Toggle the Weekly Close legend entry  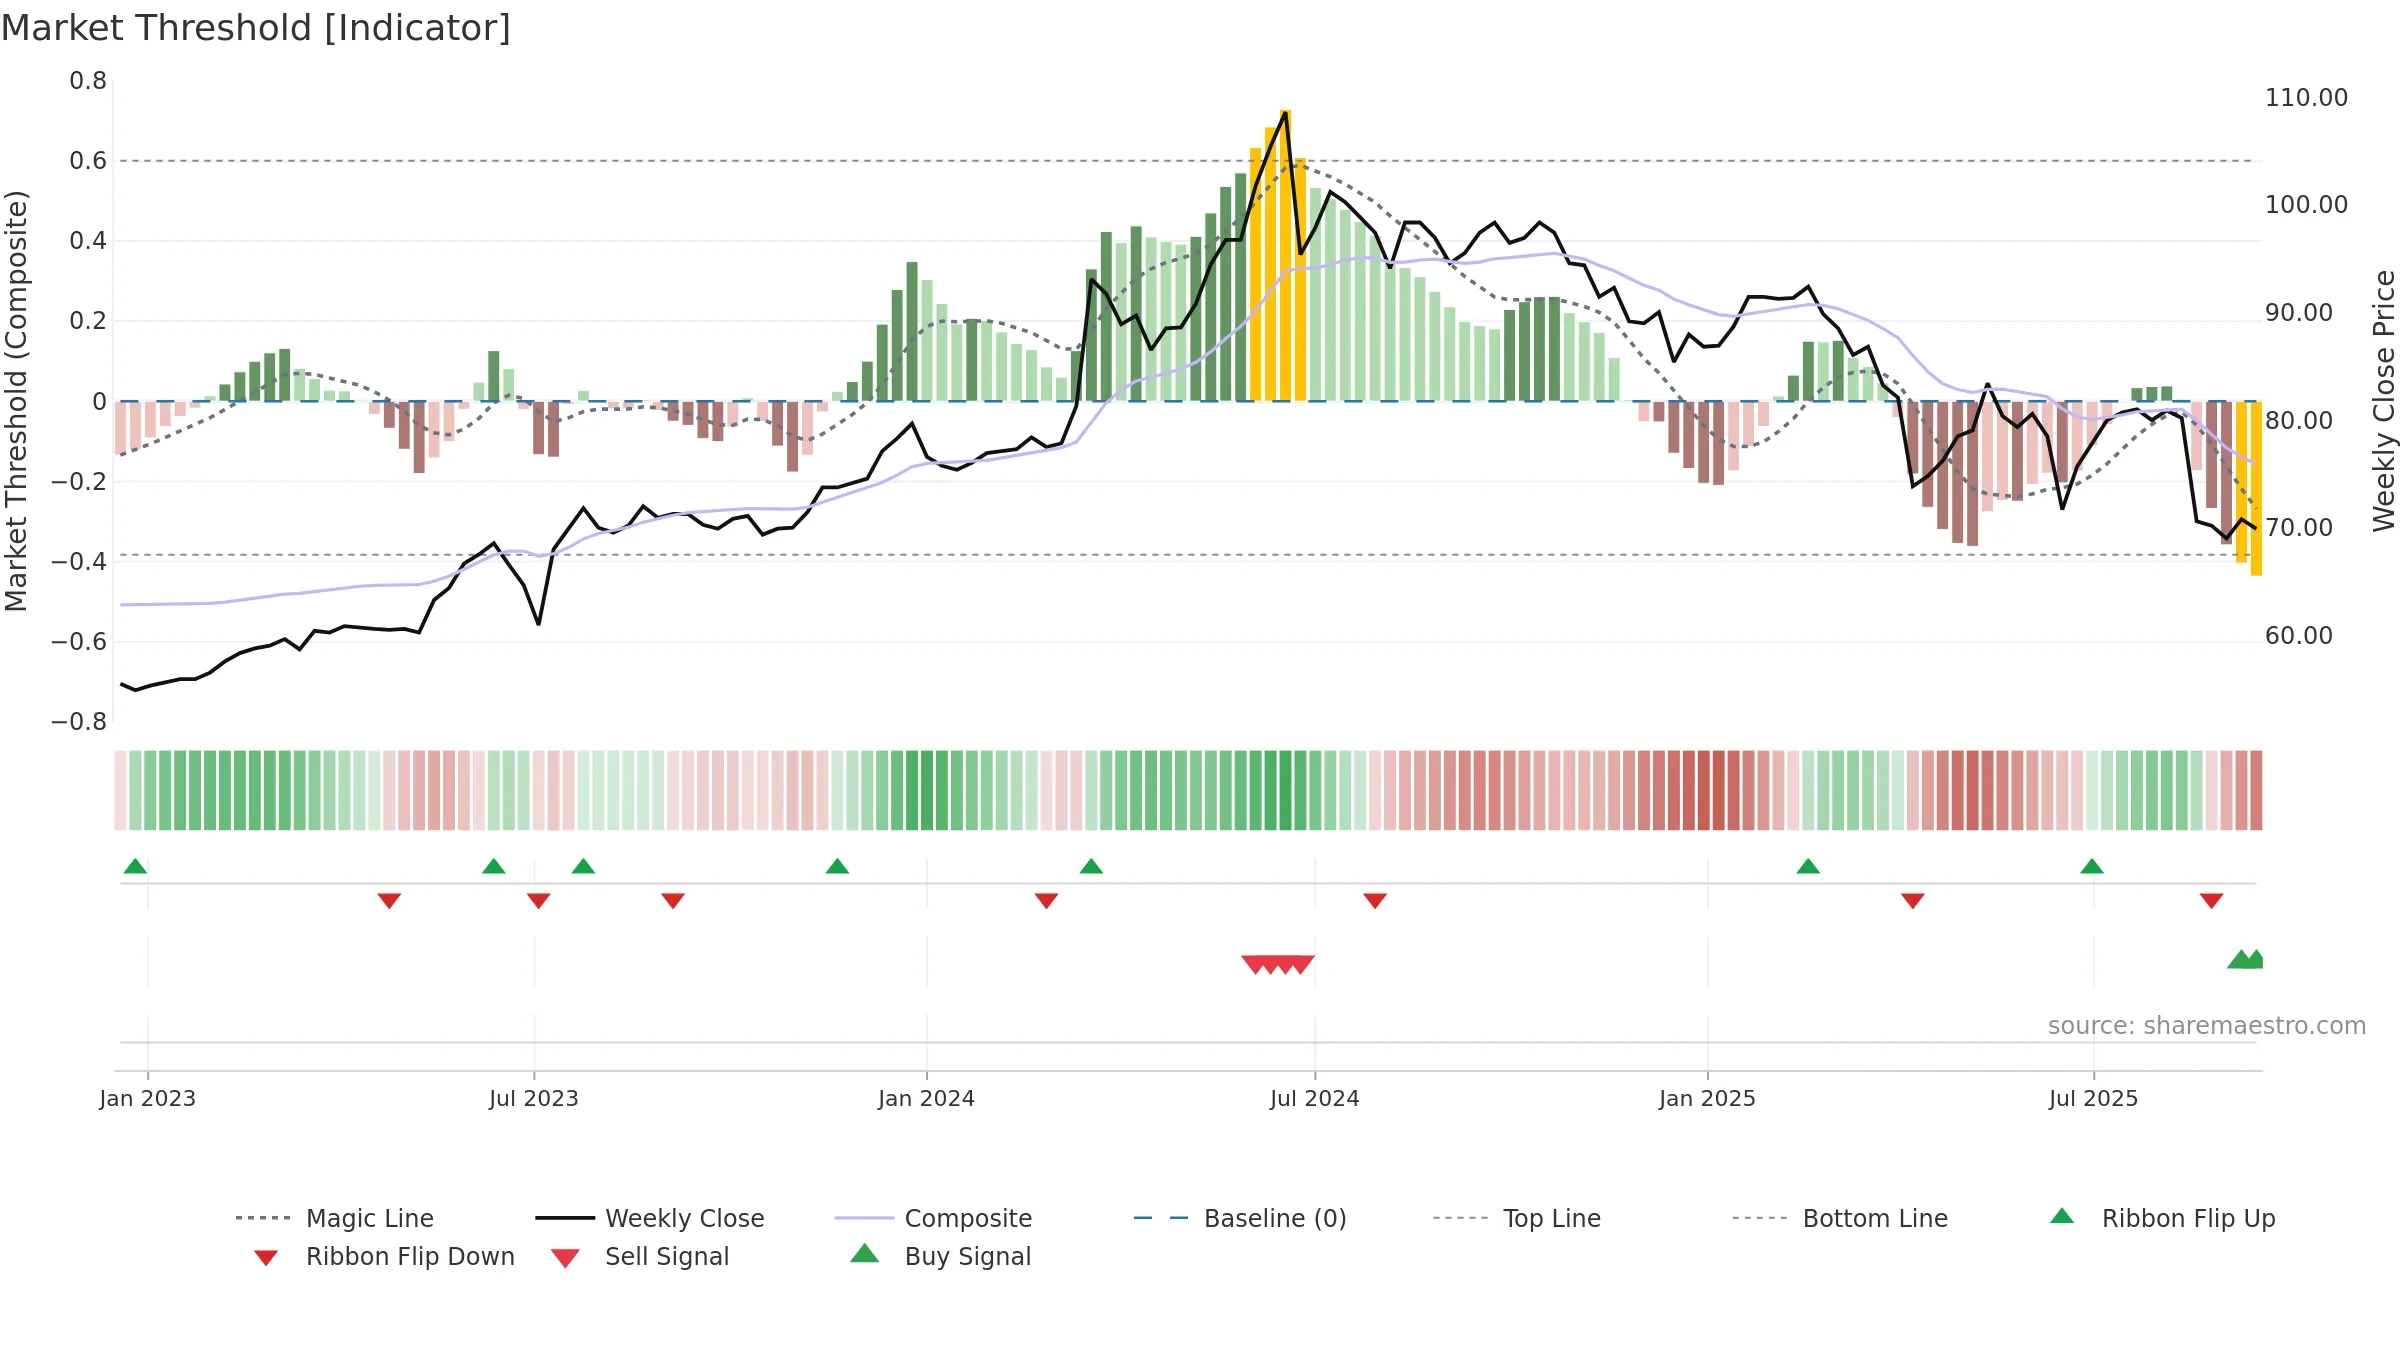[x=649, y=1218]
